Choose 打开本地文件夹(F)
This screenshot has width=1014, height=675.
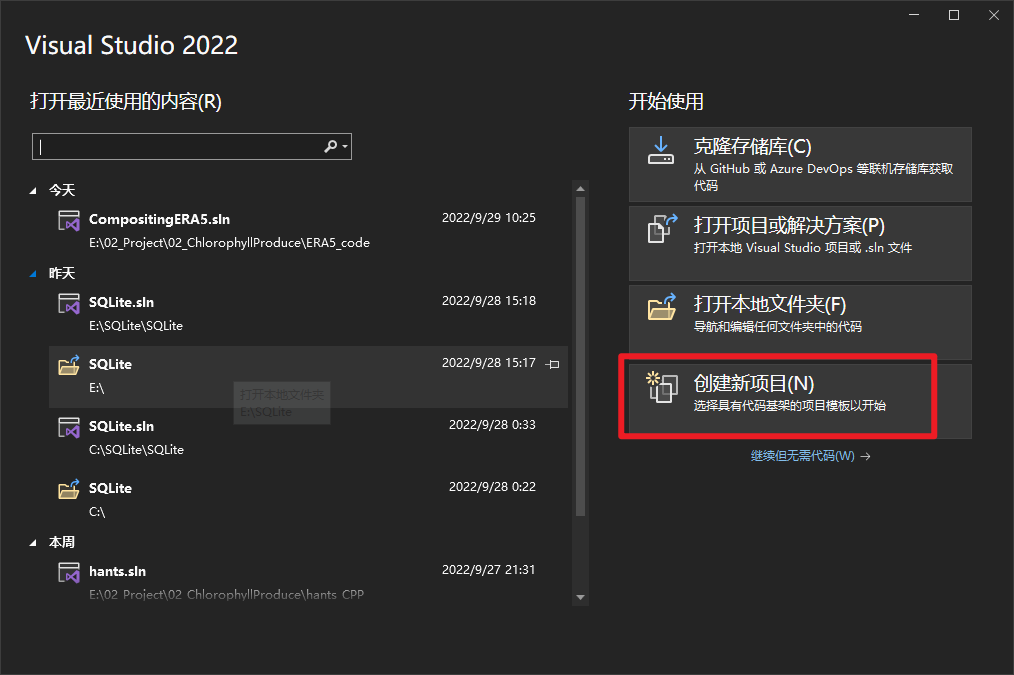tap(800, 322)
